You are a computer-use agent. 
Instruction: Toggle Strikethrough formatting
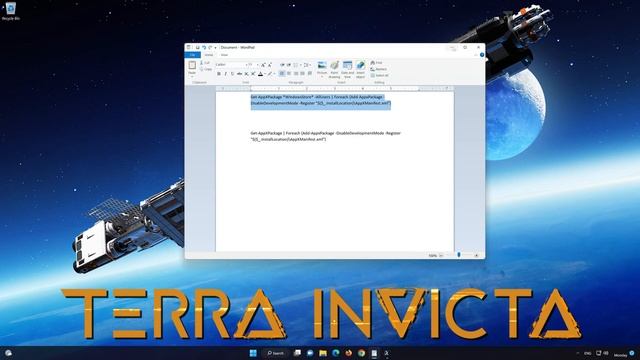pyautogui.click(x=239, y=74)
